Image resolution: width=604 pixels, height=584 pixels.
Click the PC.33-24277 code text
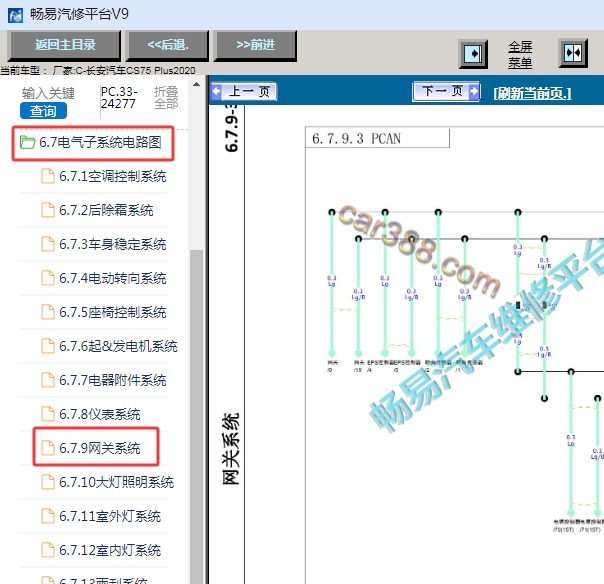[x=119, y=97]
